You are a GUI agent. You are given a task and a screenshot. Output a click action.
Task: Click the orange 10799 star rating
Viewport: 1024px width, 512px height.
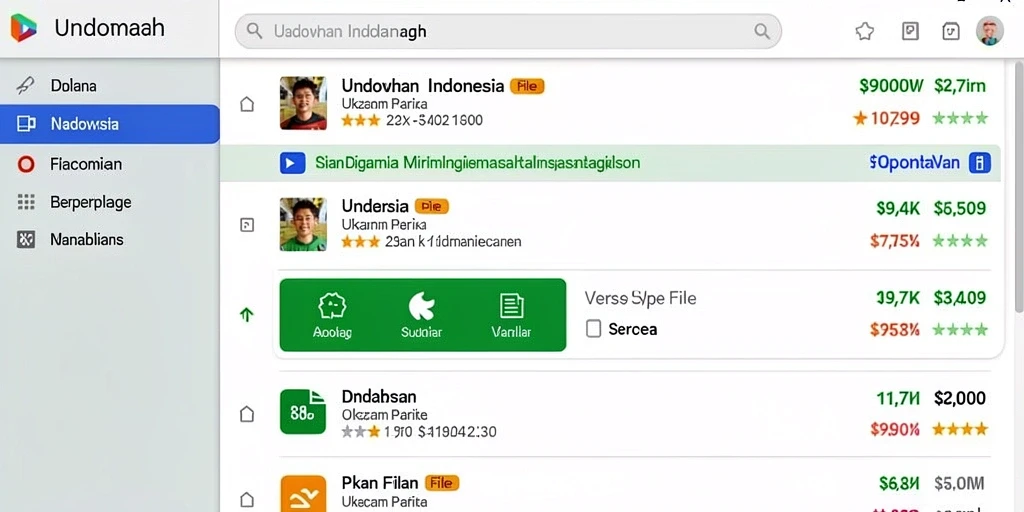886,118
